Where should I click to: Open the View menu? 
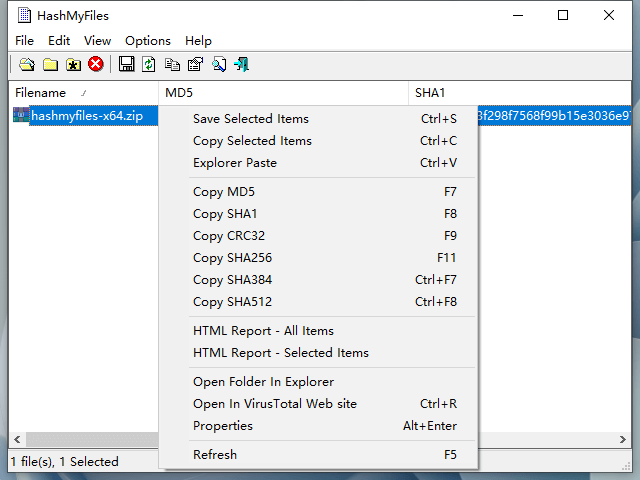98,41
